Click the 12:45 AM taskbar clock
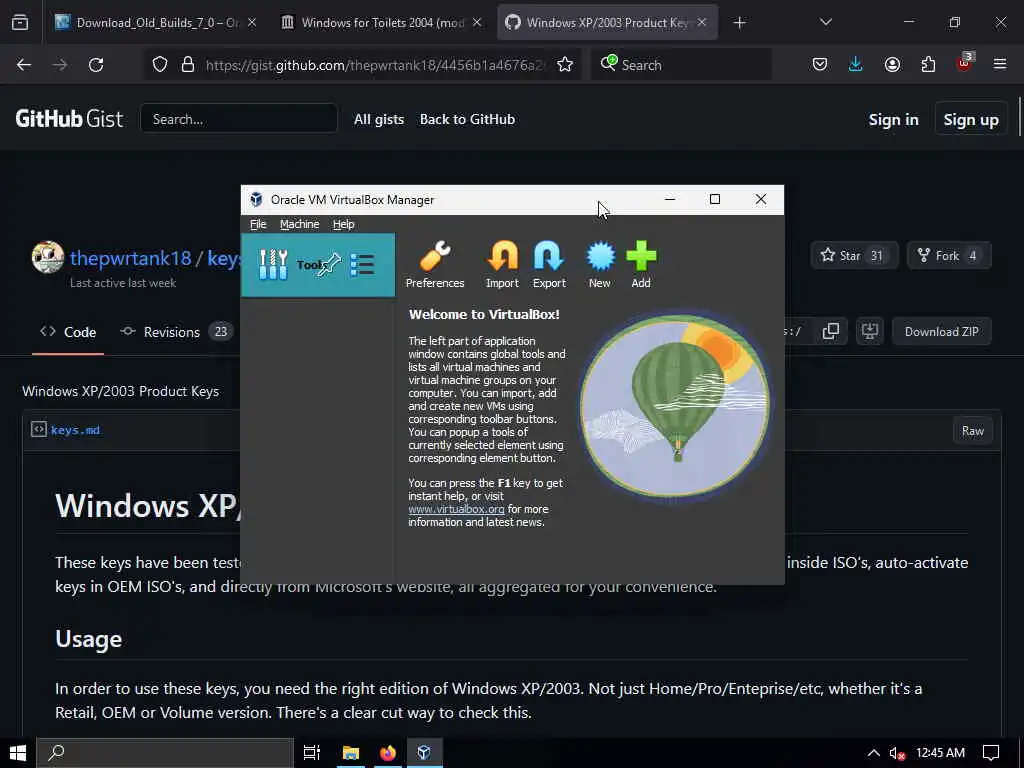The width and height of the screenshot is (1024, 768). (940, 753)
